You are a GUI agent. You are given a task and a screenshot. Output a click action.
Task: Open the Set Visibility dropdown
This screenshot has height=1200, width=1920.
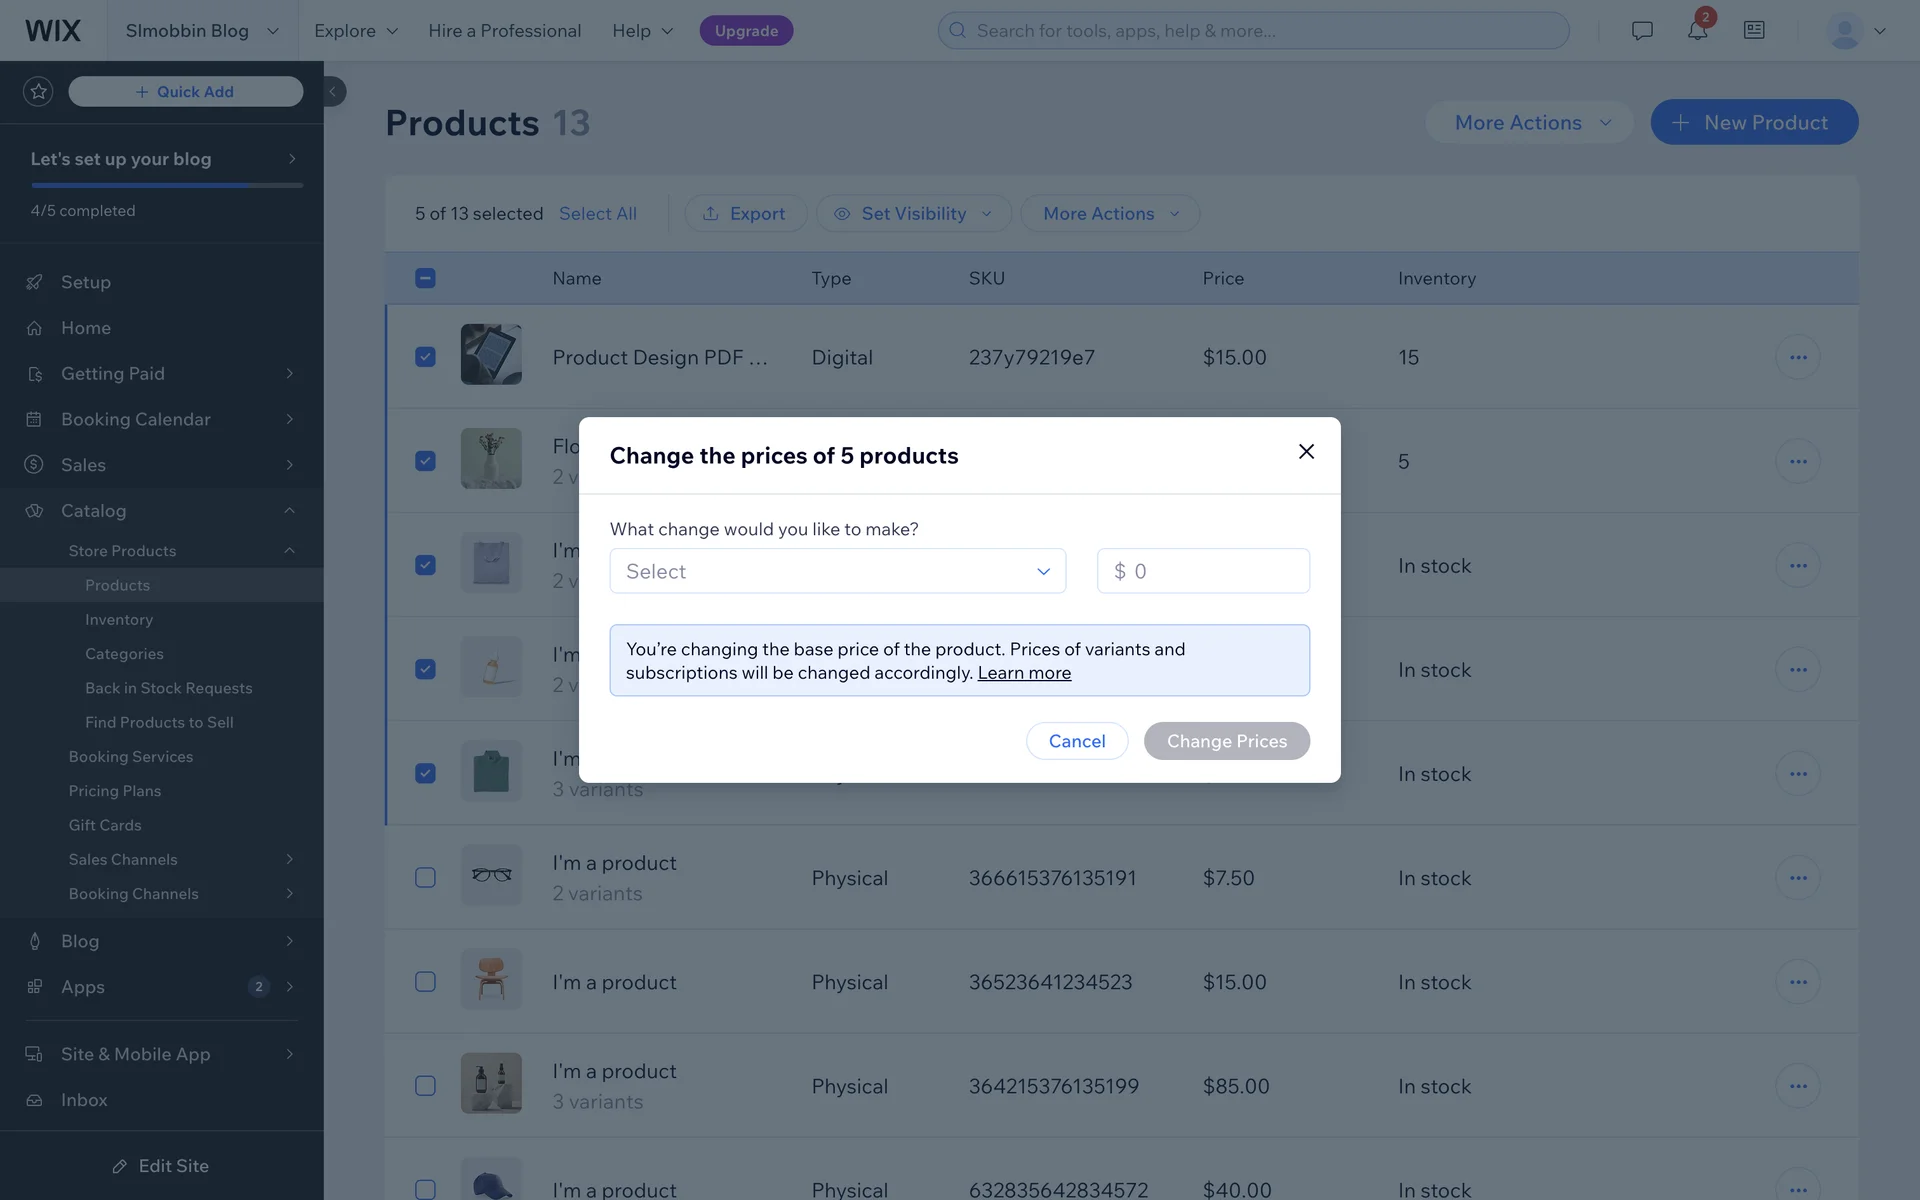tap(913, 213)
